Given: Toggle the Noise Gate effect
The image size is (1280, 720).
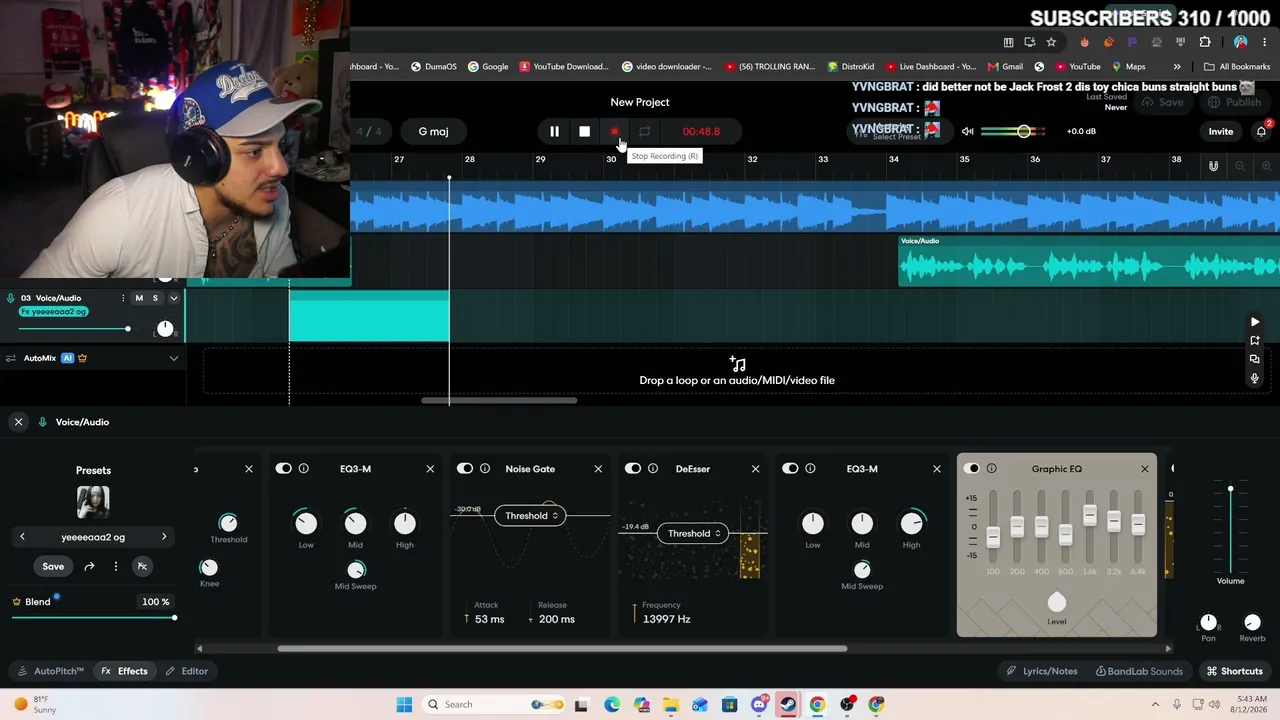Looking at the screenshot, I should [x=465, y=468].
